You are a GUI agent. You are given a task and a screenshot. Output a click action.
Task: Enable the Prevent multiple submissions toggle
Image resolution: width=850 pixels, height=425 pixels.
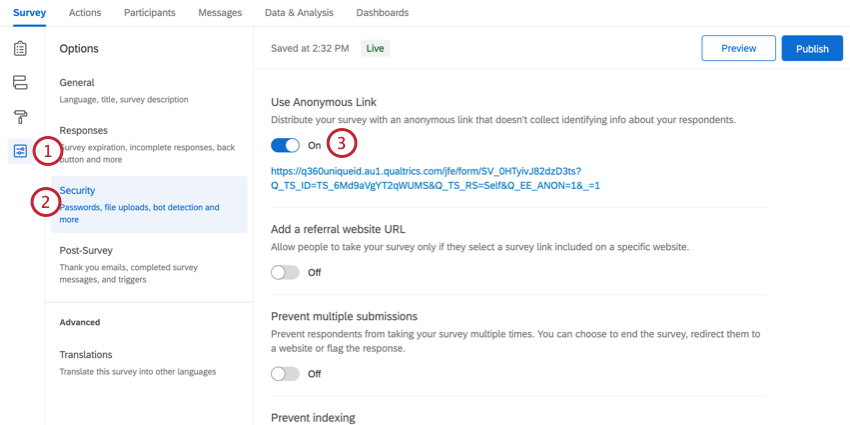(285, 374)
